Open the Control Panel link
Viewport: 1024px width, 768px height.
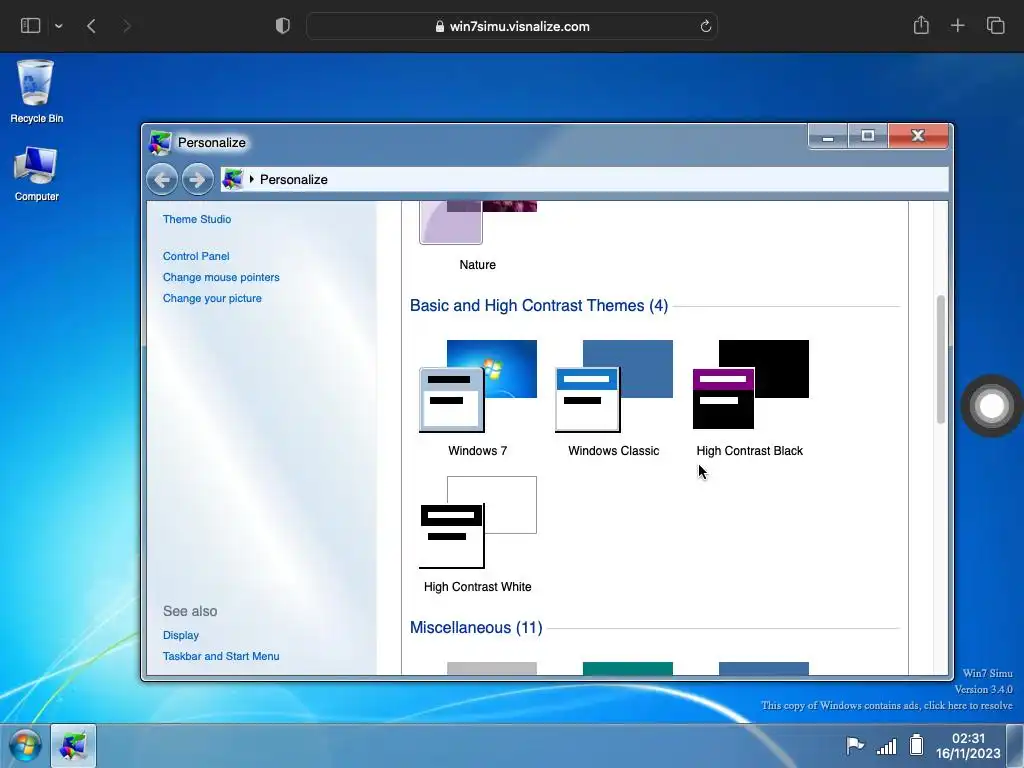coord(196,256)
